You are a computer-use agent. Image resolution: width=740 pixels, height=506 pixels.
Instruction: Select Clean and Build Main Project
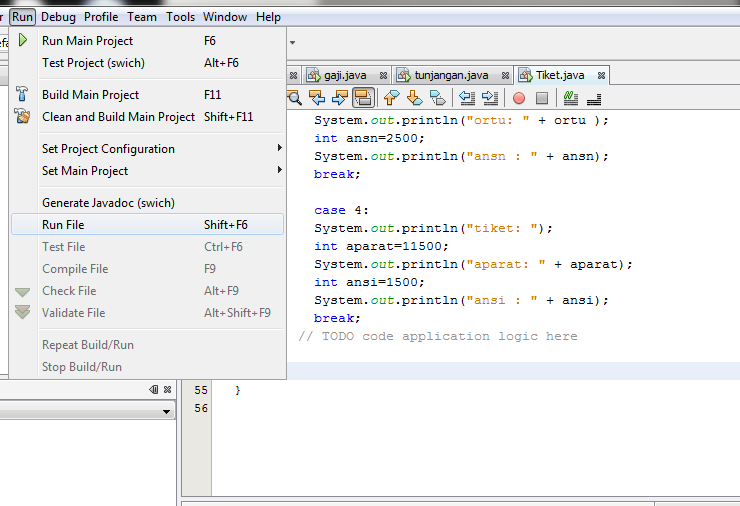point(147,117)
